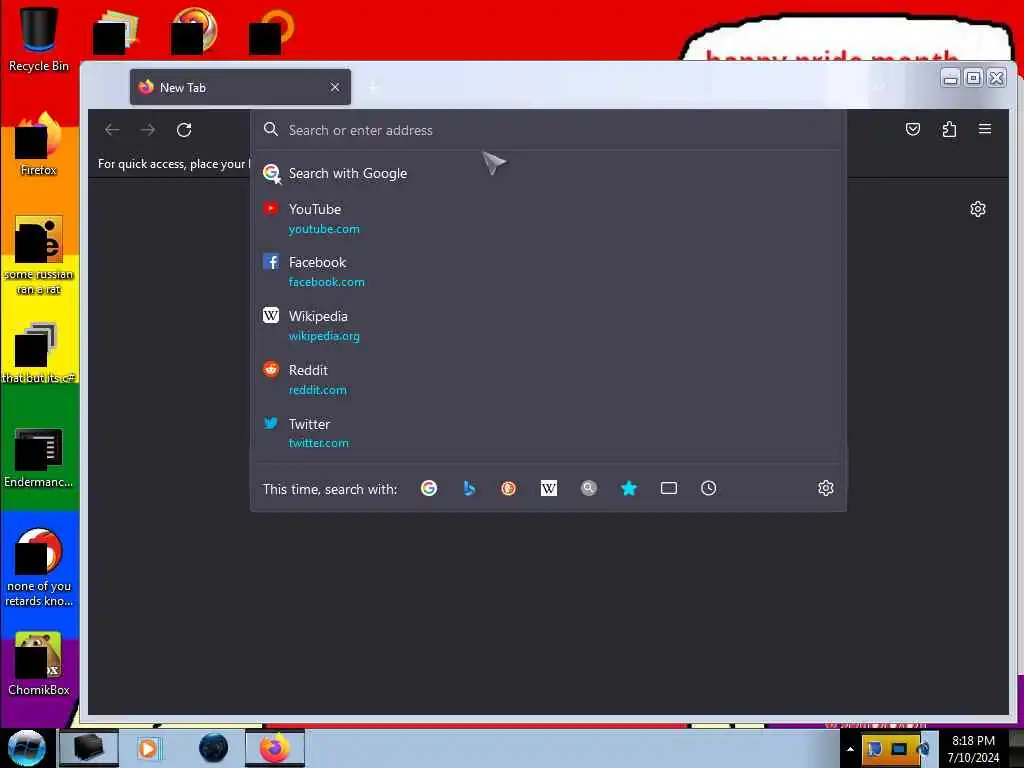1024x768 pixels.
Task: Click the reddit.com link text
Action: coord(317,390)
